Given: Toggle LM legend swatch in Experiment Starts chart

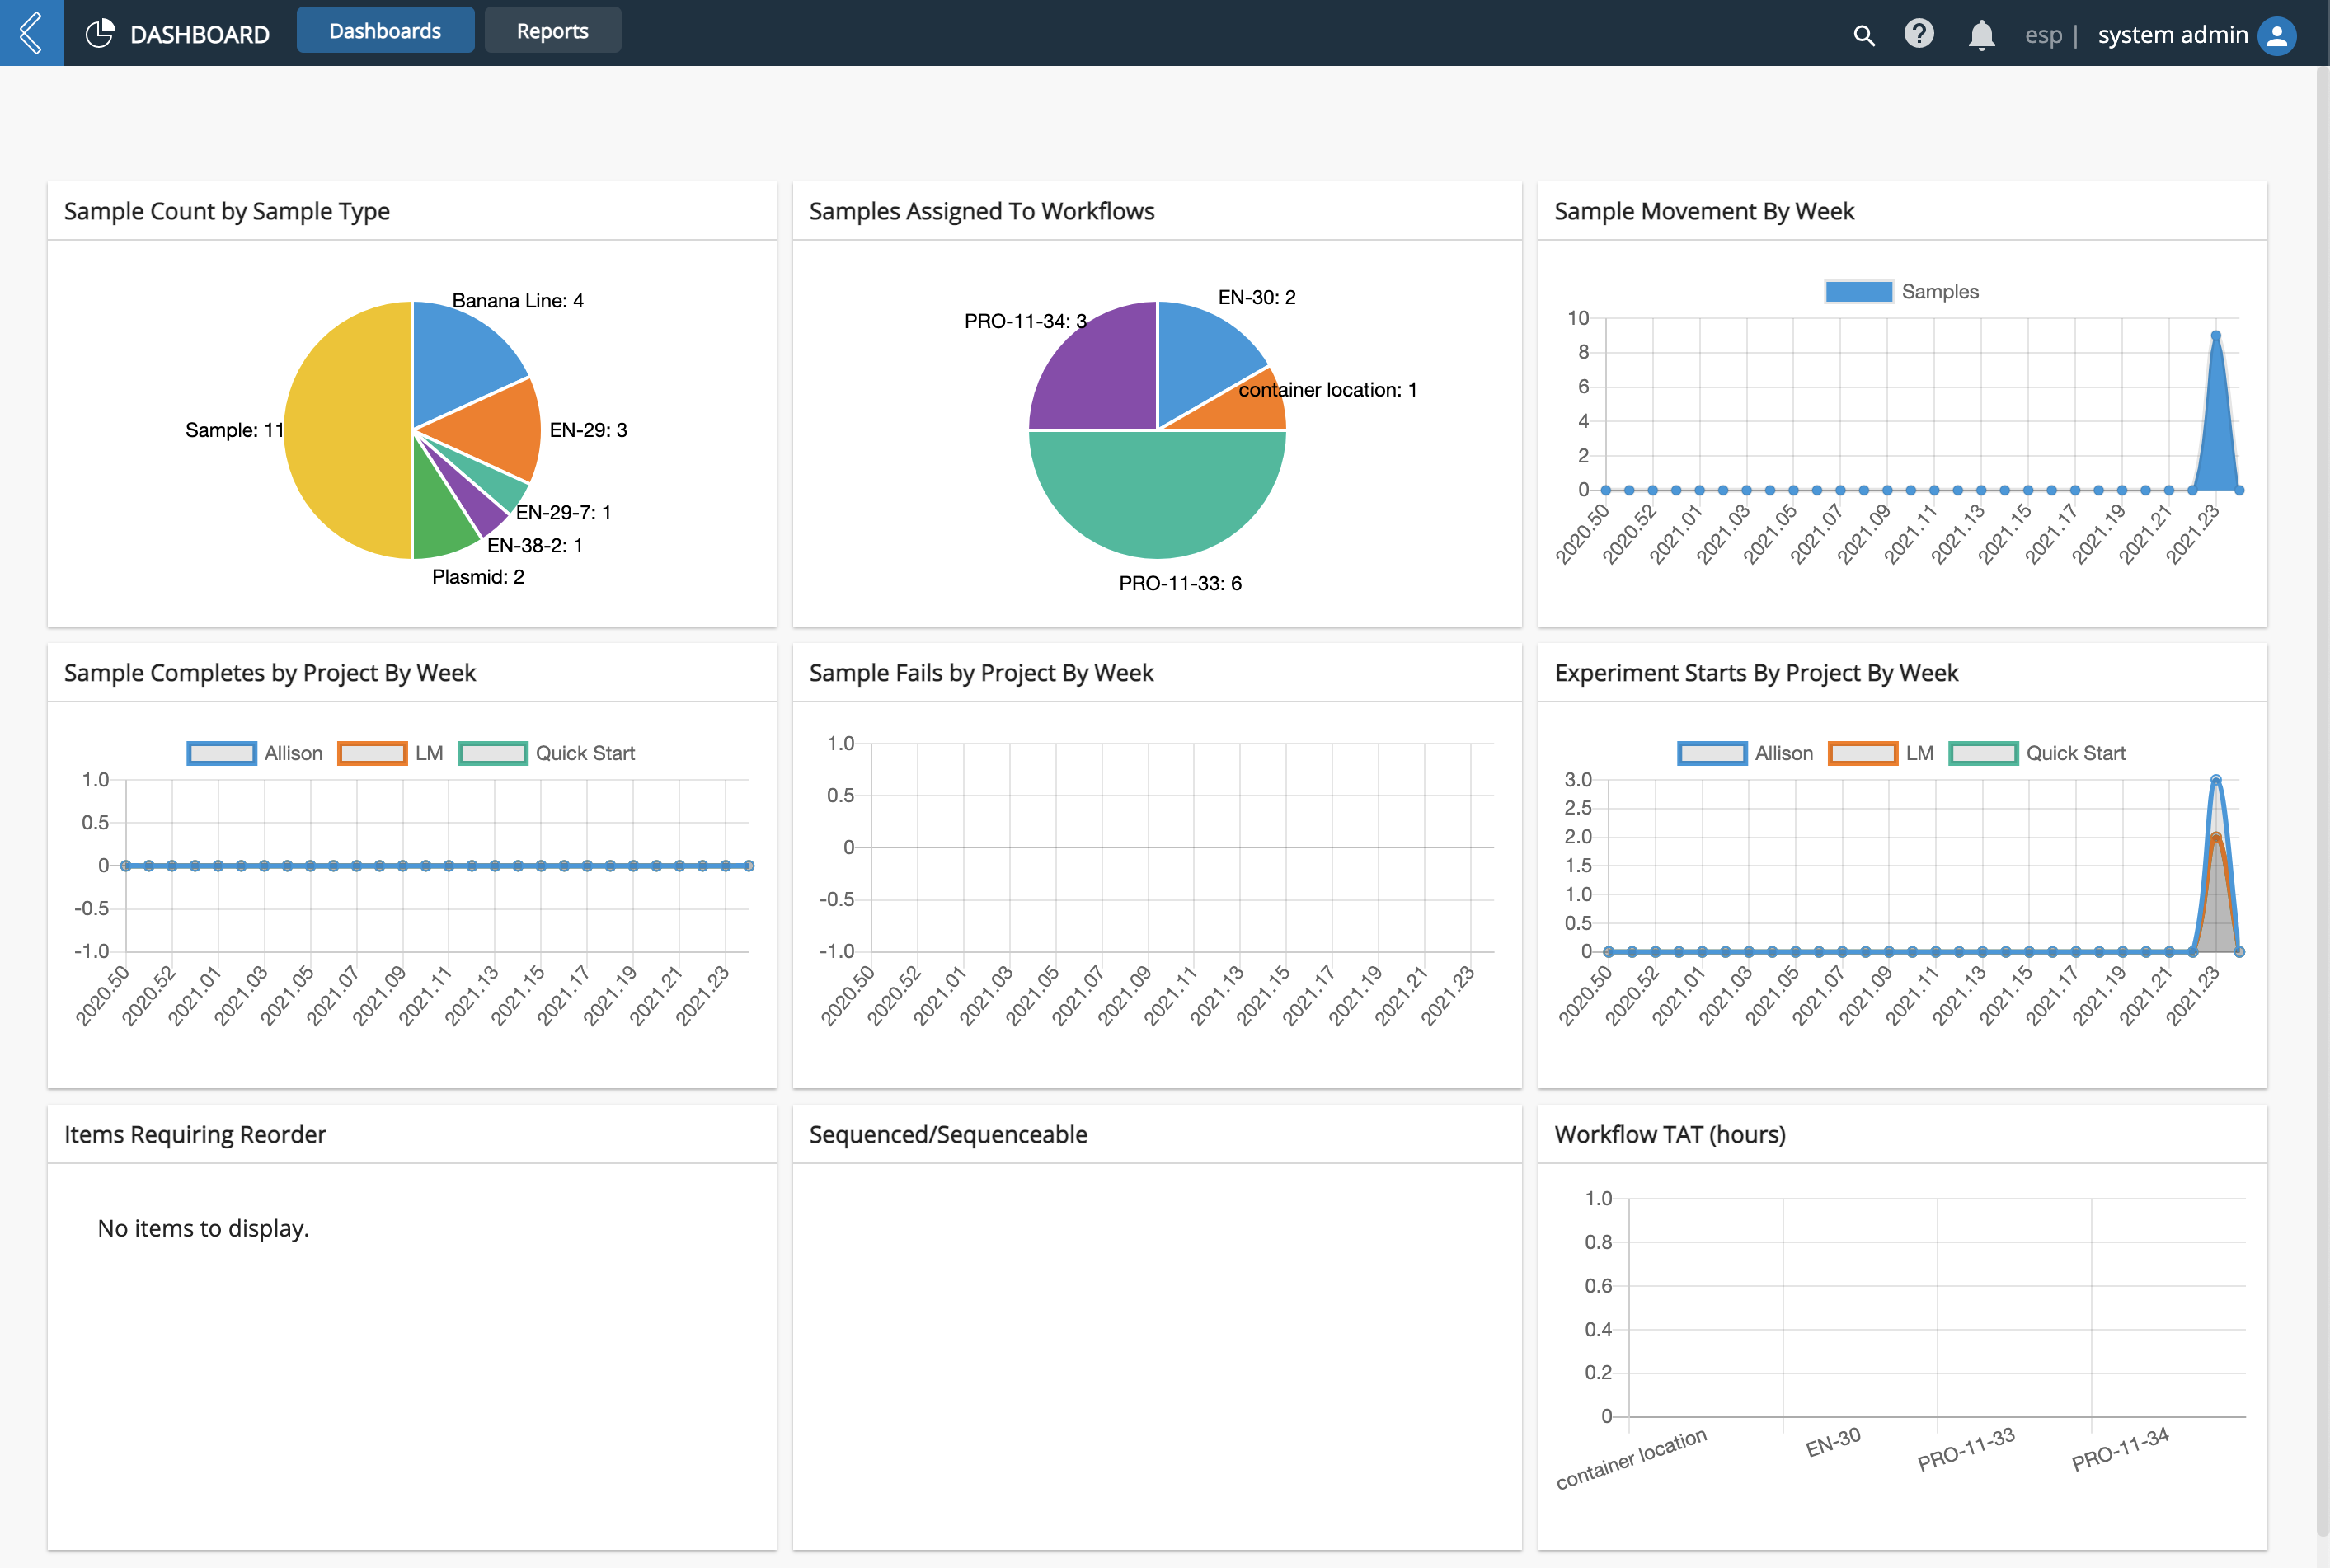Looking at the screenshot, I should (1863, 753).
